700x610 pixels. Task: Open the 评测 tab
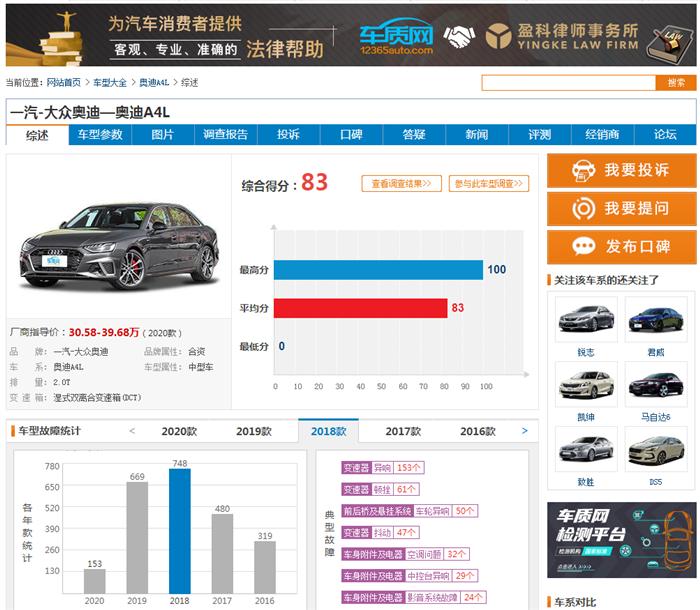click(540, 135)
